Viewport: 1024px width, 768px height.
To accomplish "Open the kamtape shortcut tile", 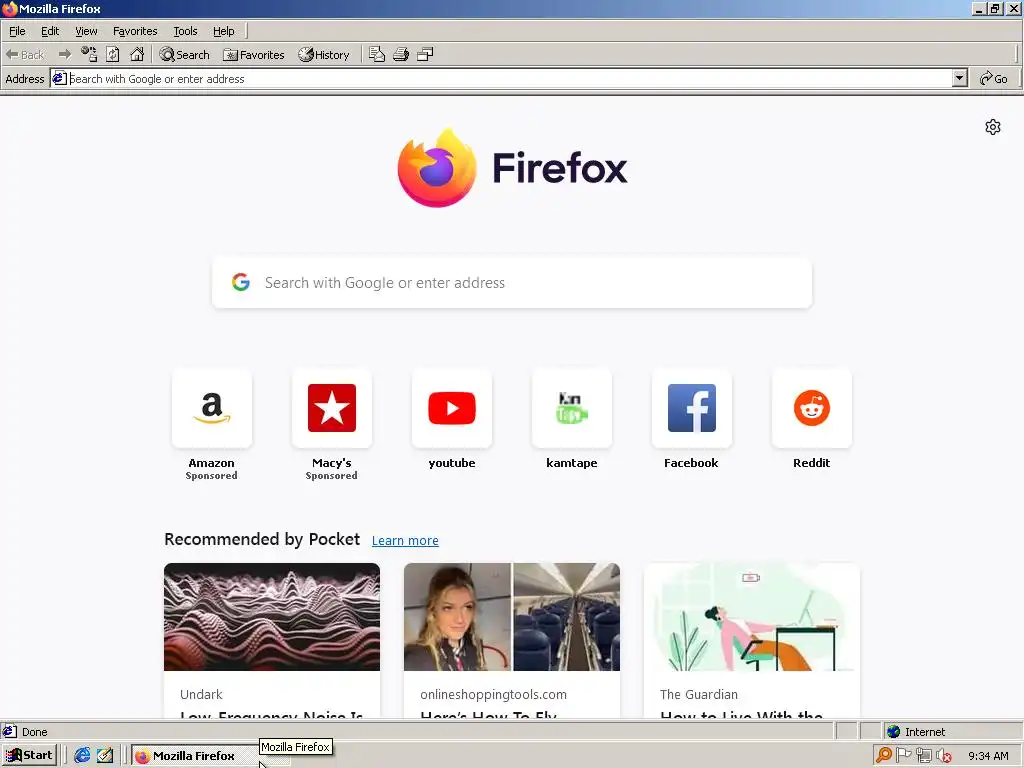I will pyautogui.click(x=572, y=408).
